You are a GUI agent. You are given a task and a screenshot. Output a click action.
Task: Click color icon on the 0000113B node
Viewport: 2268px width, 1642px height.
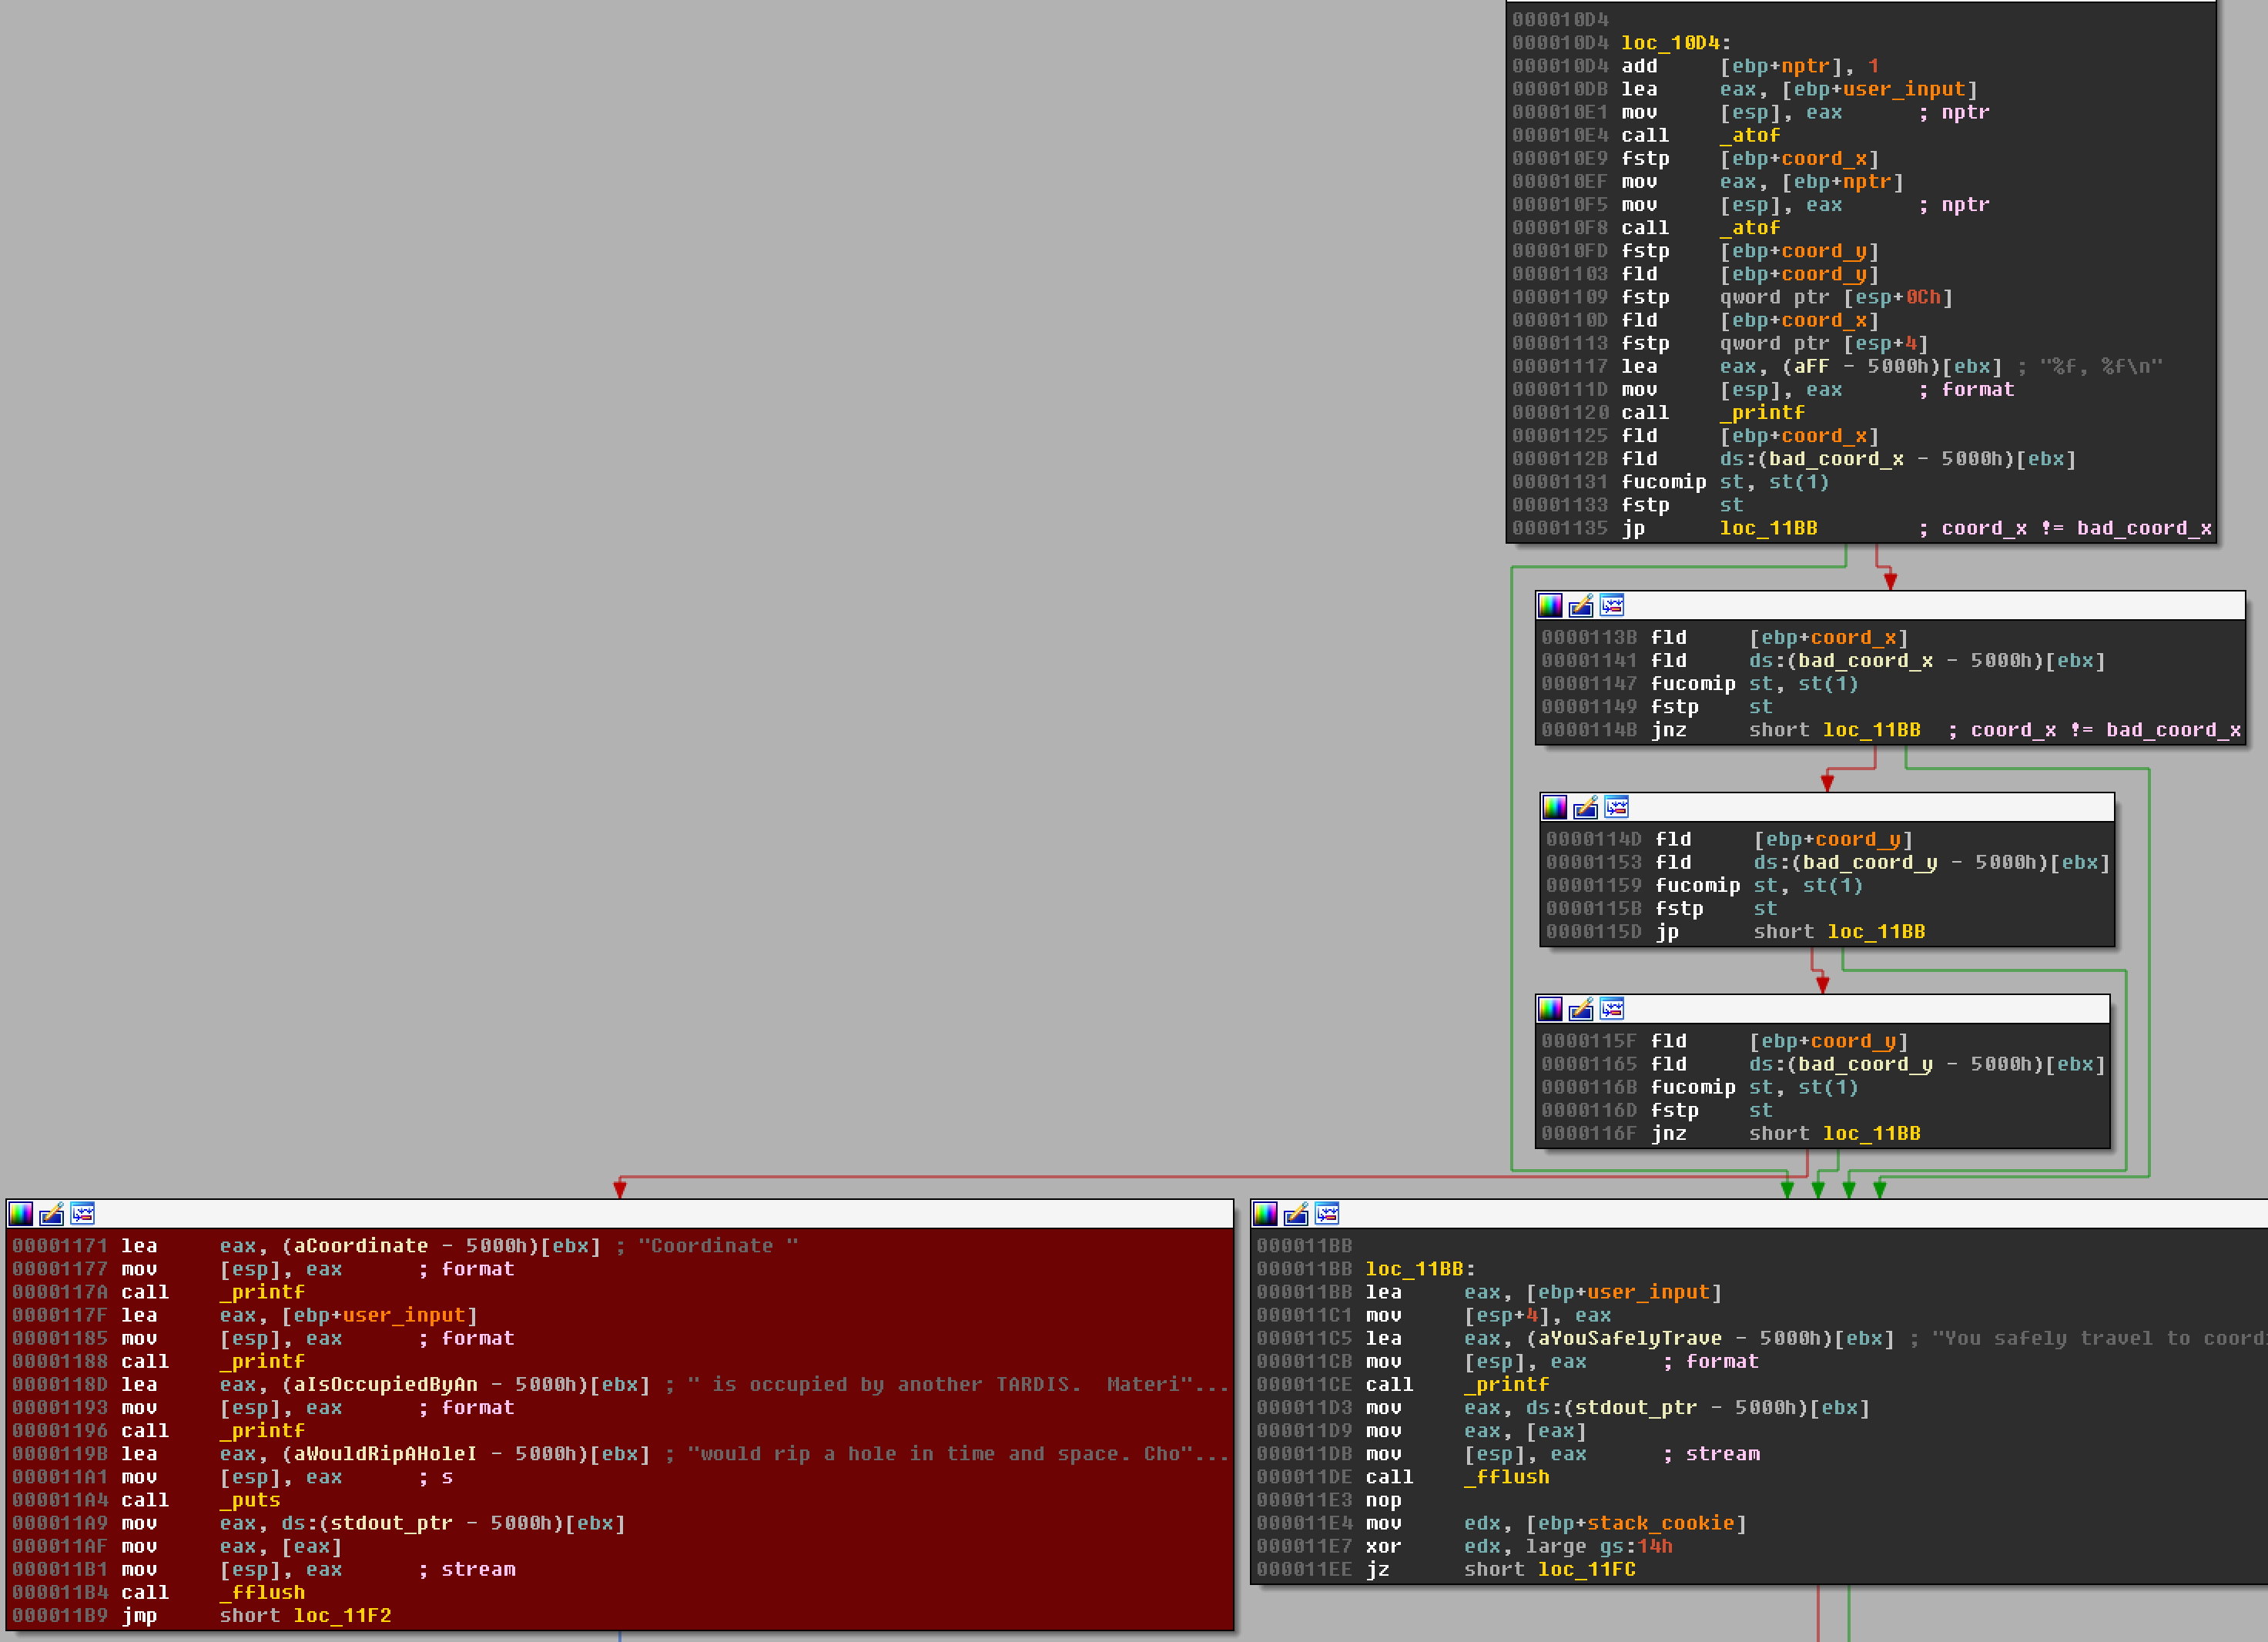click(1550, 605)
